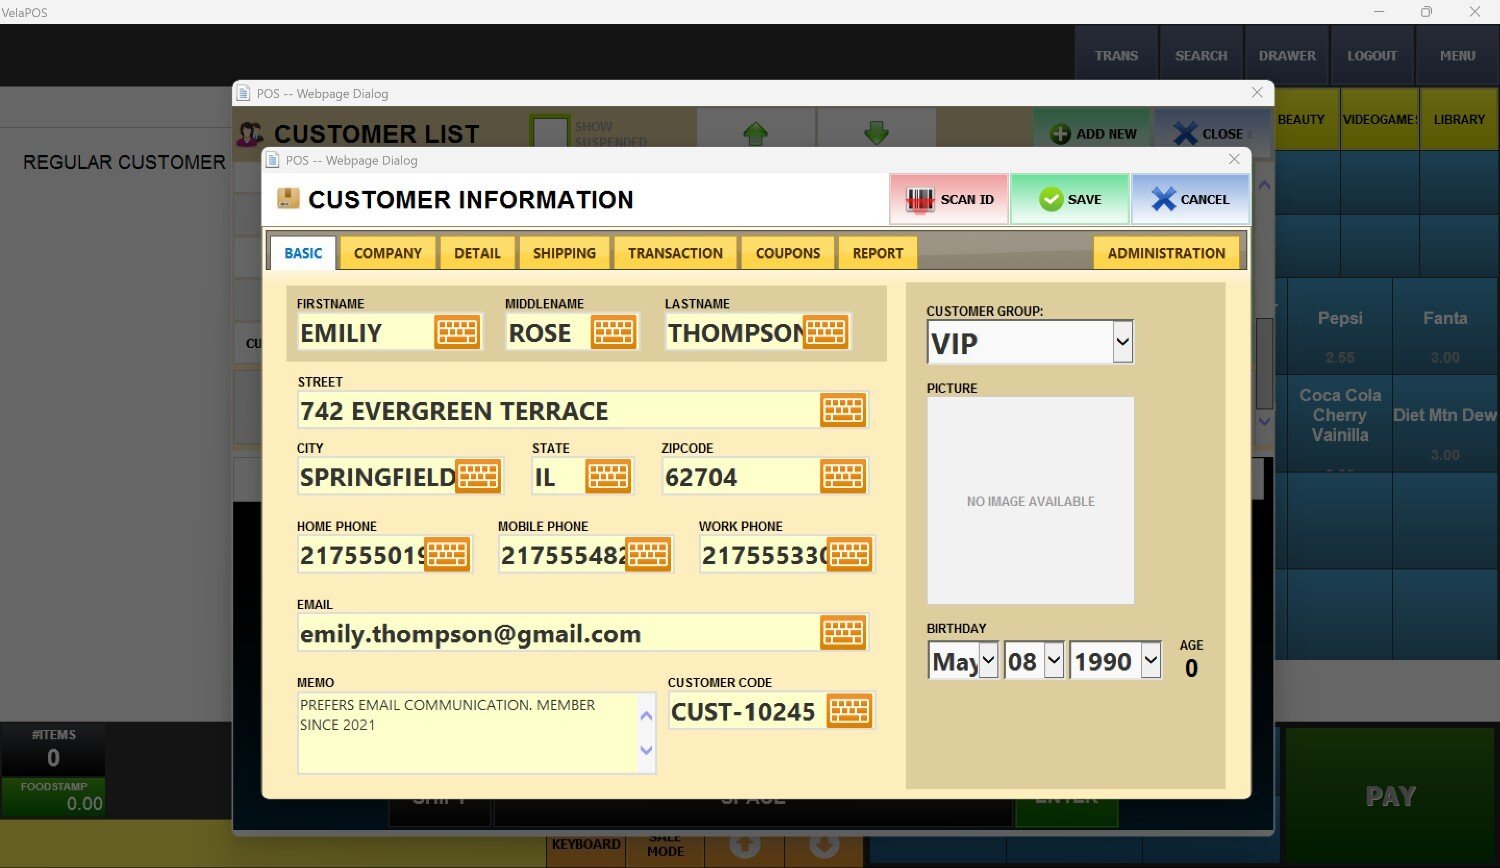
Task: Open keyboard for the State field
Action: [x=608, y=477]
